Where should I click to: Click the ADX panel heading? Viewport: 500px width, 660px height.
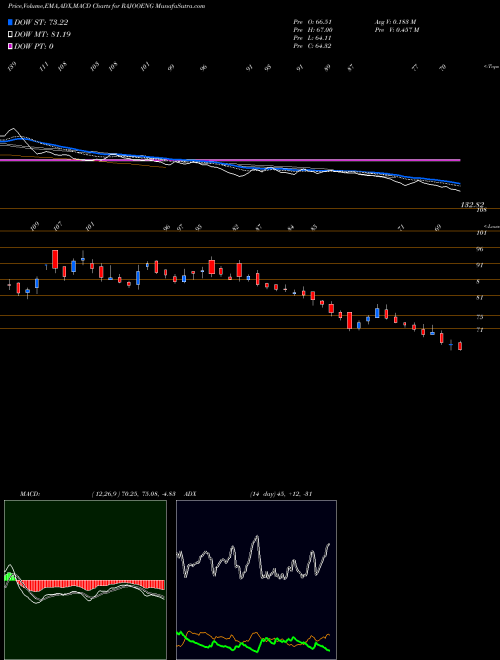(190, 493)
